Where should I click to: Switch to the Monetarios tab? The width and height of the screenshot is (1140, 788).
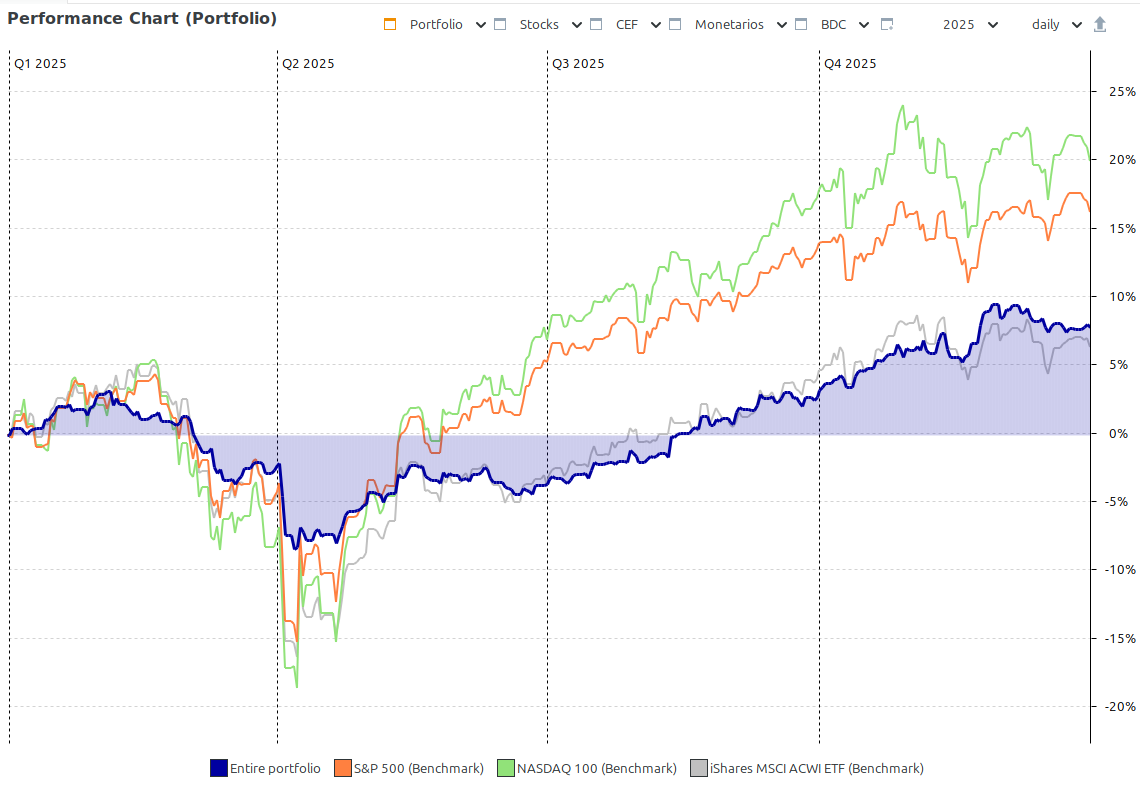tap(729, 25)
